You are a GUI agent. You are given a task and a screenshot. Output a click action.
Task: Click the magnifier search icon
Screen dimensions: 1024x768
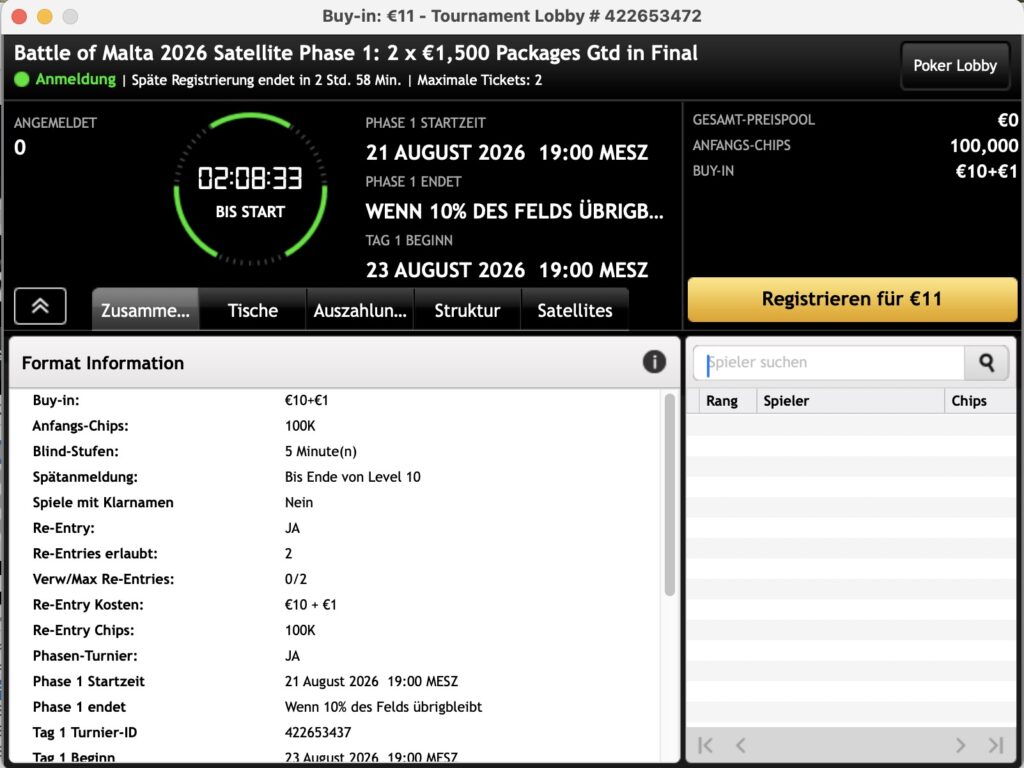986,362
